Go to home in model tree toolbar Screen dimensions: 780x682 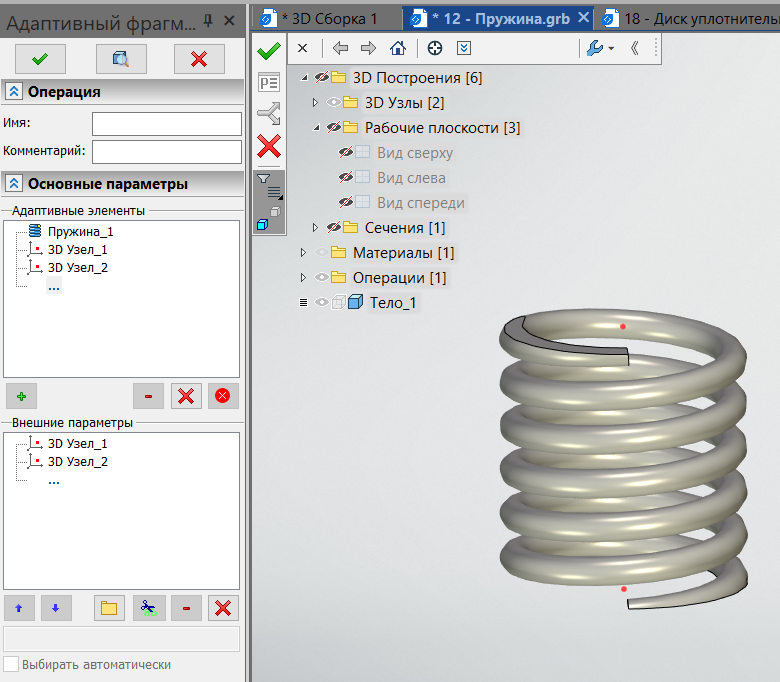click(x=398, y=48)
